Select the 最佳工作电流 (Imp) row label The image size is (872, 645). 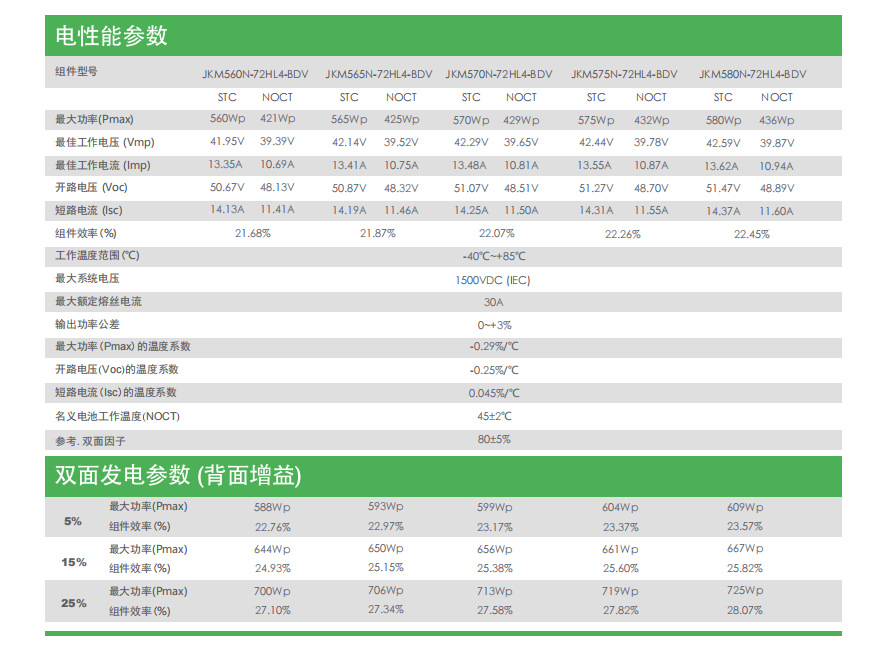pyautogui.click(x=102, y=165)
